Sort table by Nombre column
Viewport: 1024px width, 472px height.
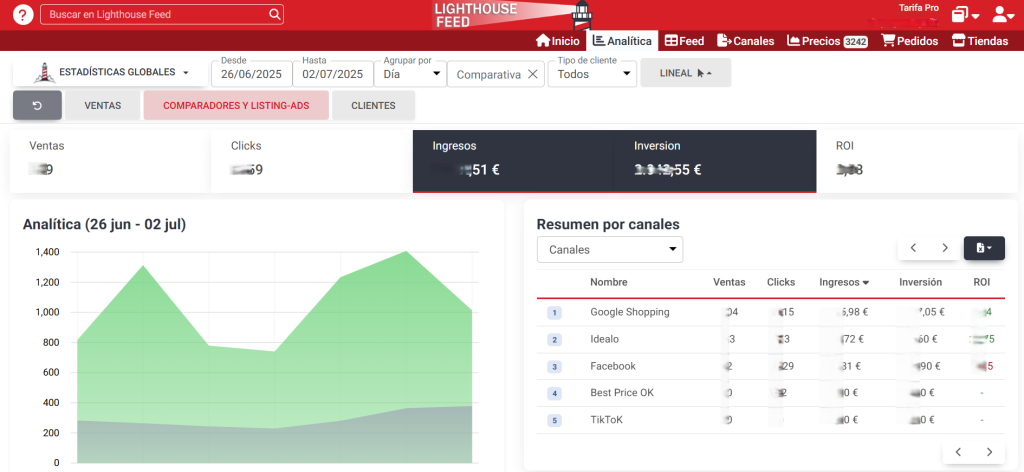click(x=609, y=282)
